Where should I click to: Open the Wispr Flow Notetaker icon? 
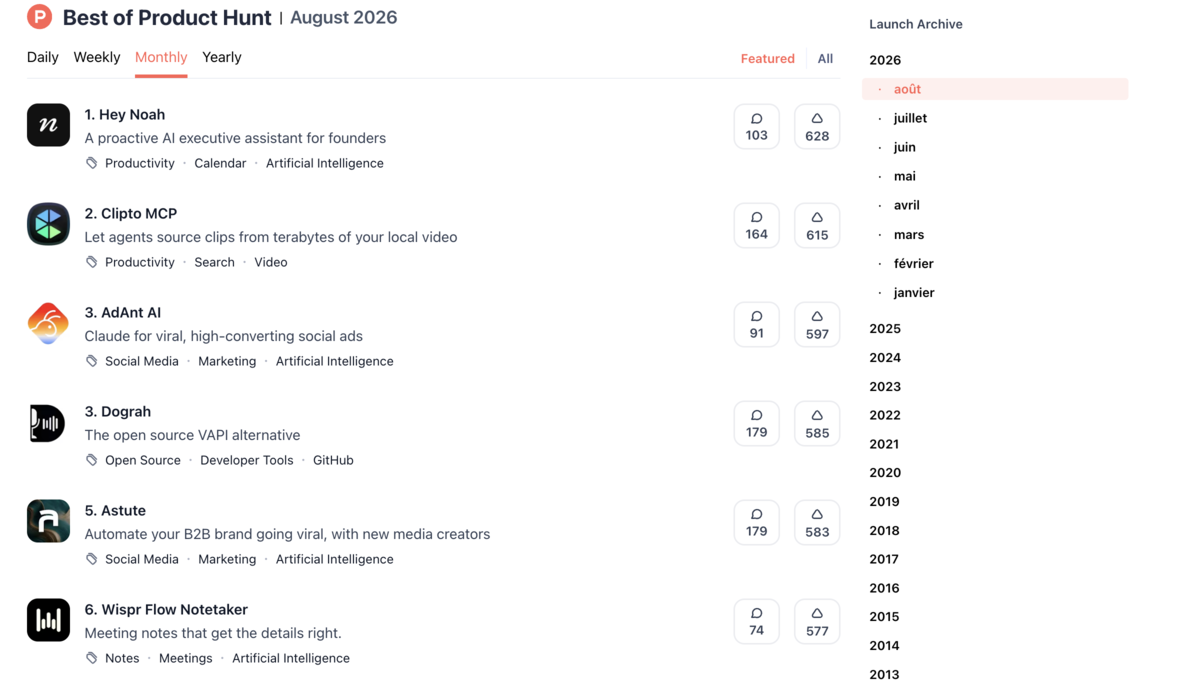pyautogui.click(x=48, y=620)
